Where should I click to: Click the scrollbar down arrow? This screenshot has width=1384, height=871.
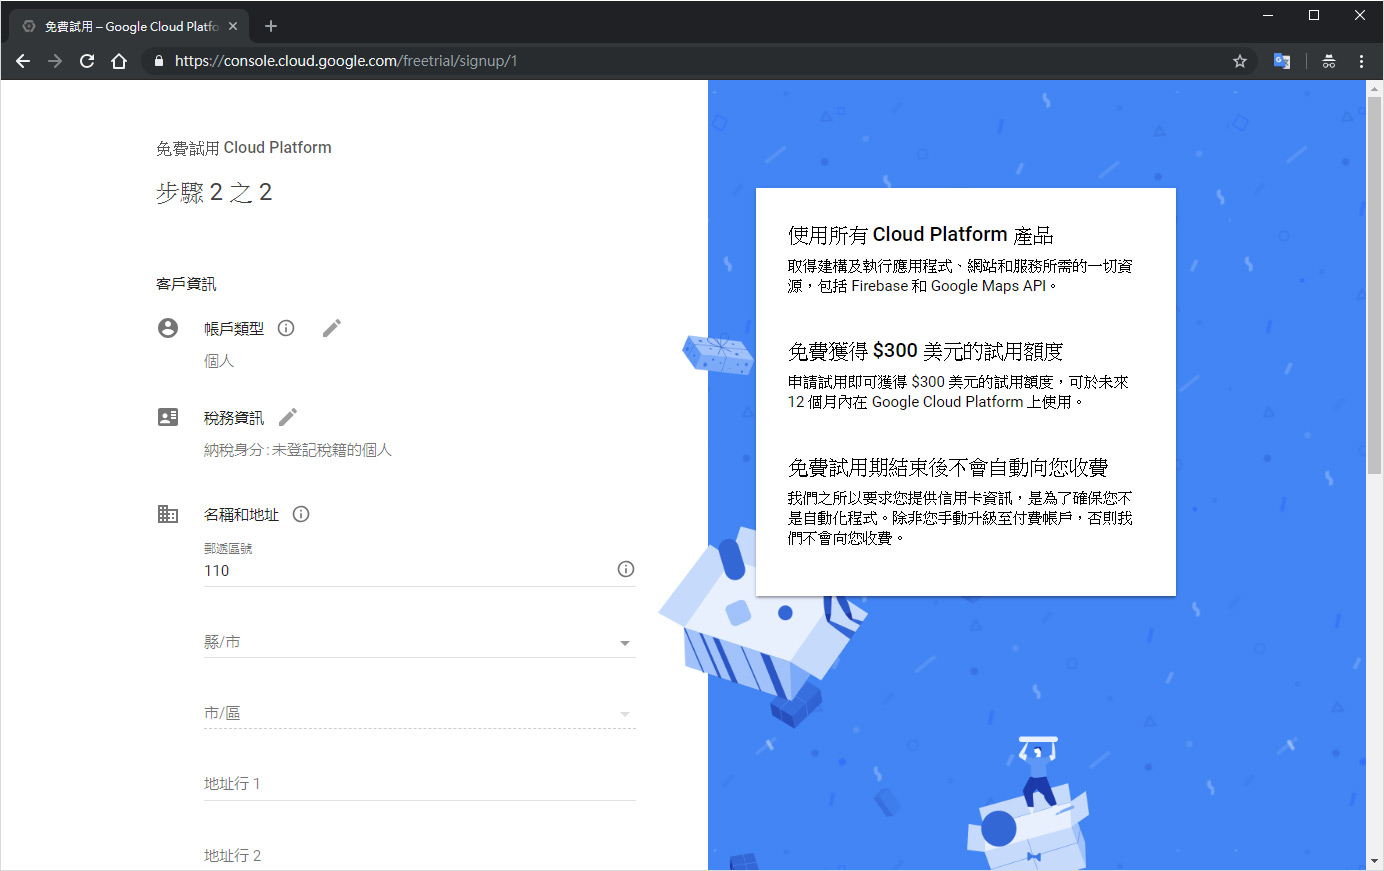click(x=1375, y=860)
